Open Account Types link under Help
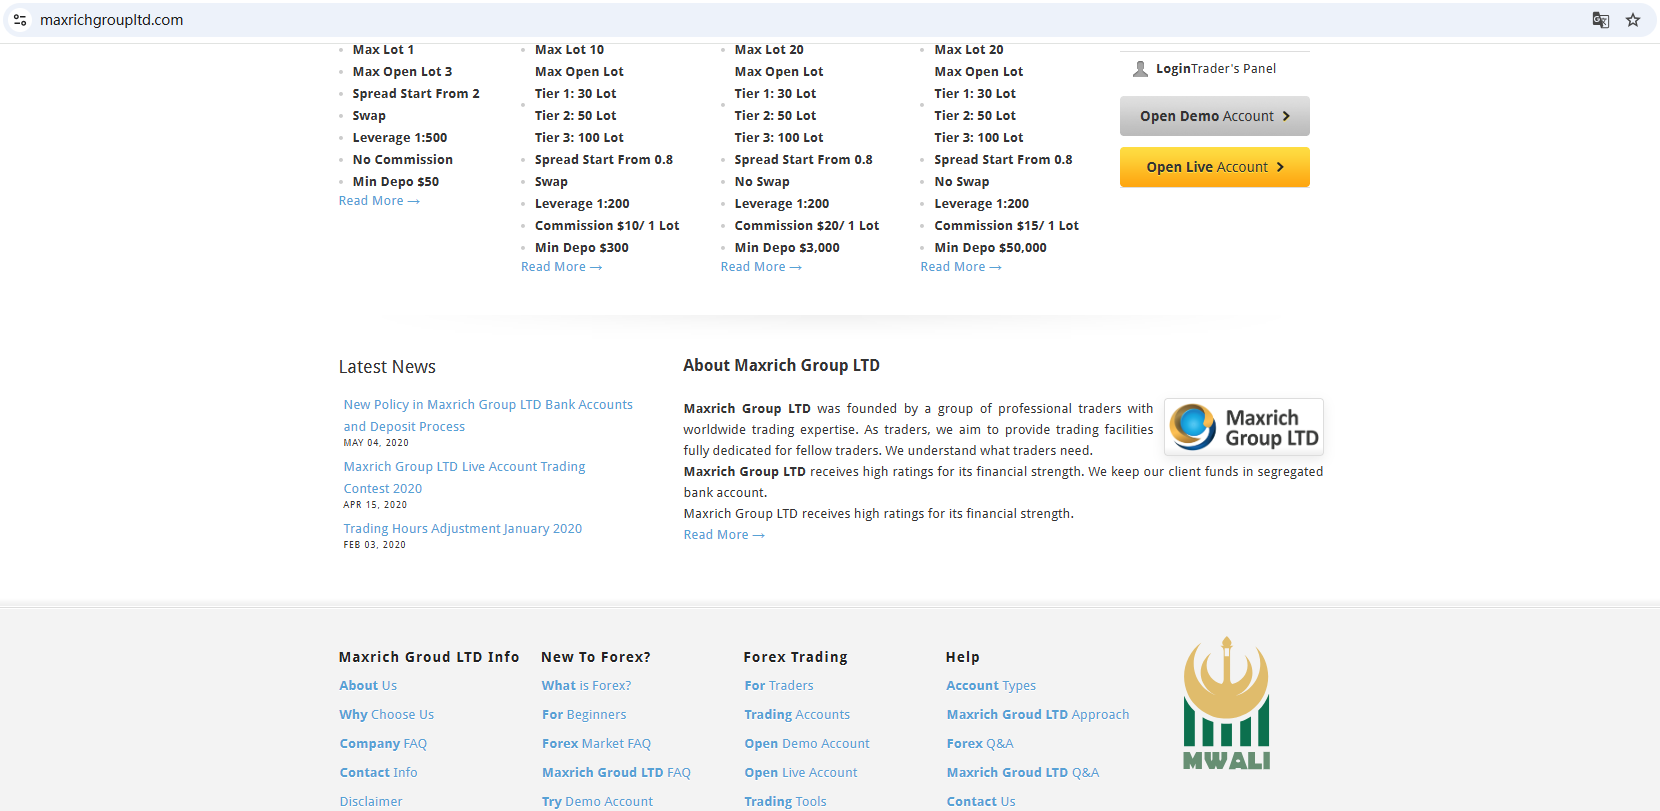Screen dimensions: 1660x811 pos(990,686)
